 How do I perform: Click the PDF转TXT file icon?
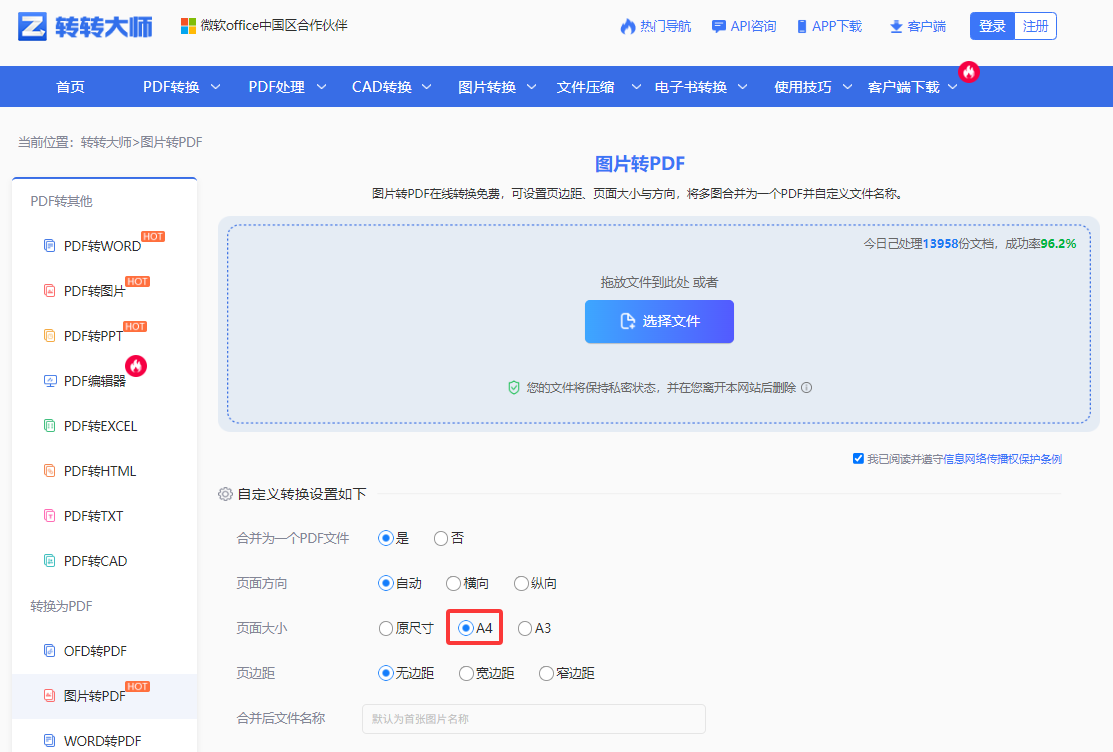tap(50, 516)
